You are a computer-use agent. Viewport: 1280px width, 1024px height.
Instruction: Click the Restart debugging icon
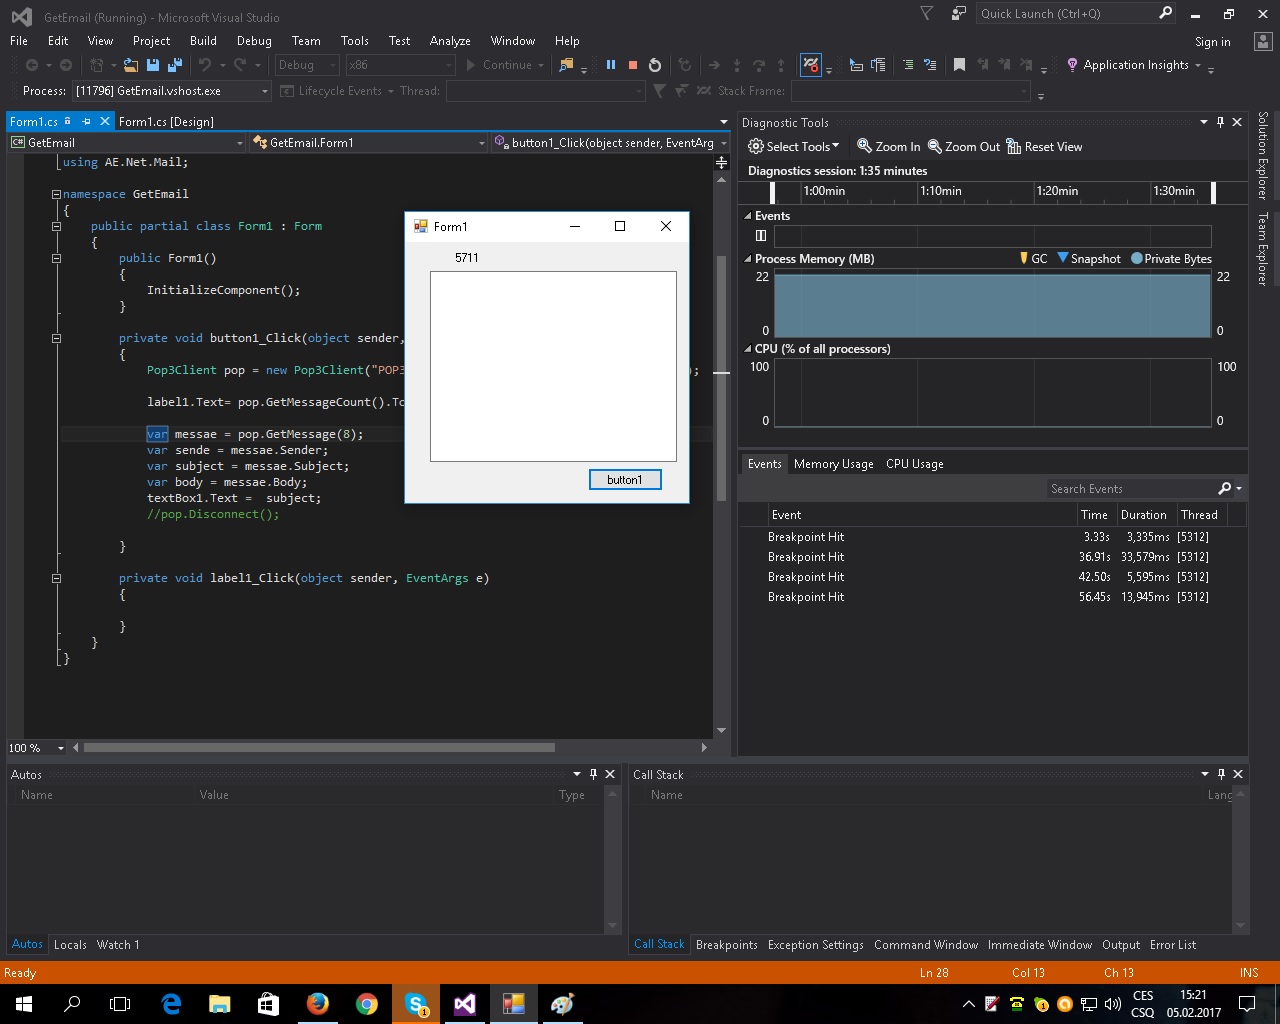tap(655, 65)
